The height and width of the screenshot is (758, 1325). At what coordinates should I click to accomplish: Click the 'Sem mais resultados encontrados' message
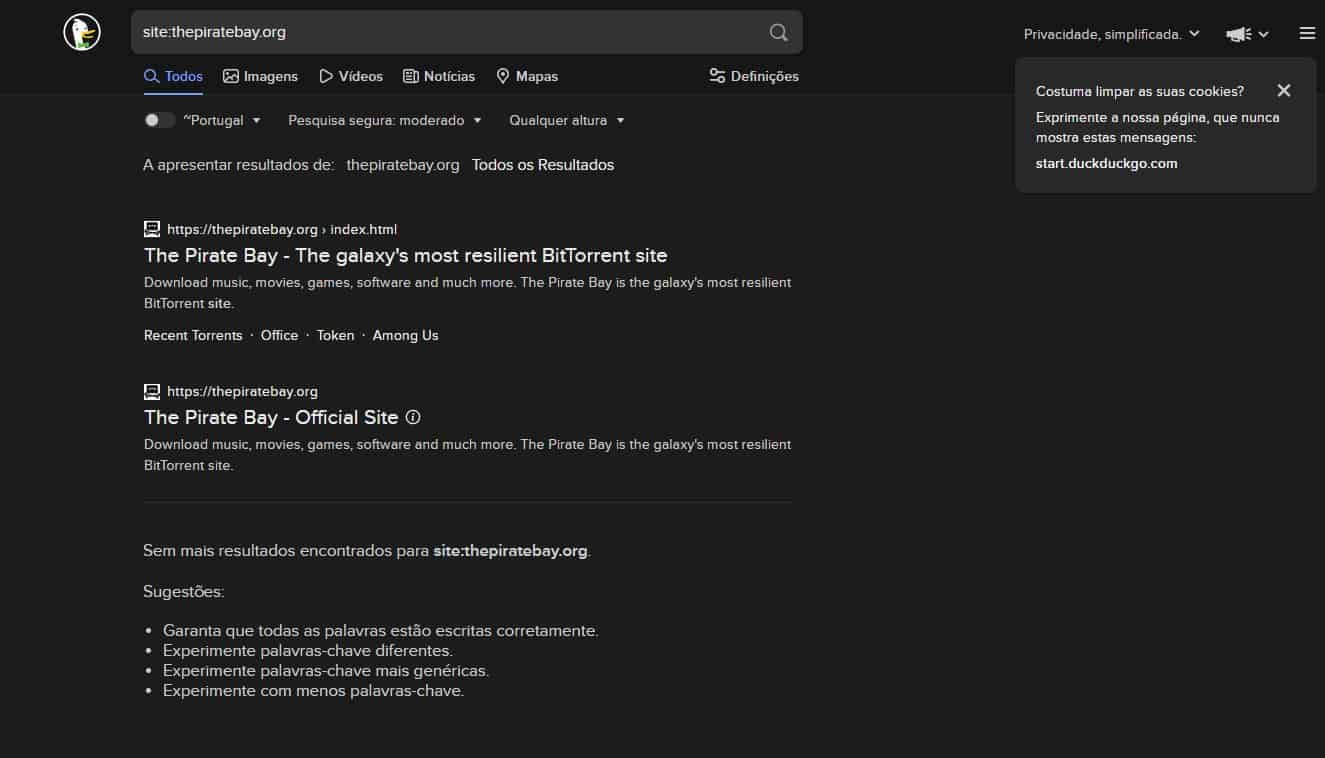pyautogui.click(x=367, y=551)
